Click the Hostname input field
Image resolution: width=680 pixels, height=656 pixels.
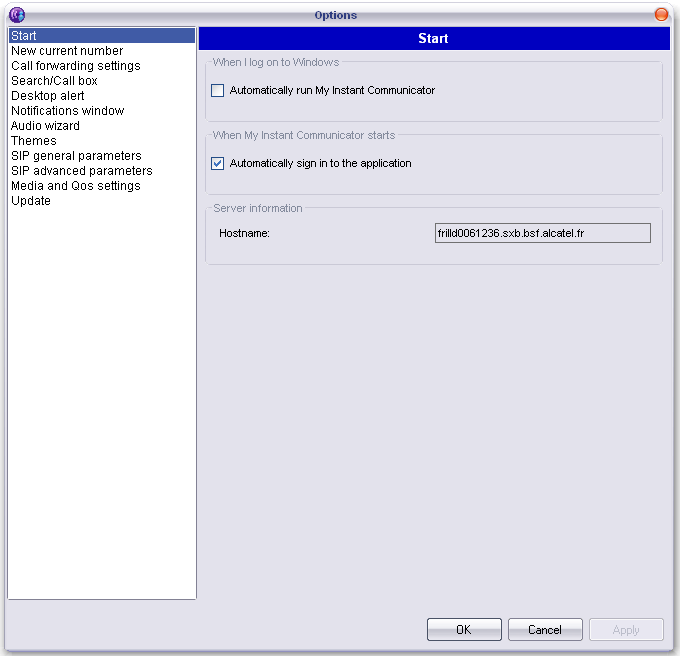(x=543, y=233)
